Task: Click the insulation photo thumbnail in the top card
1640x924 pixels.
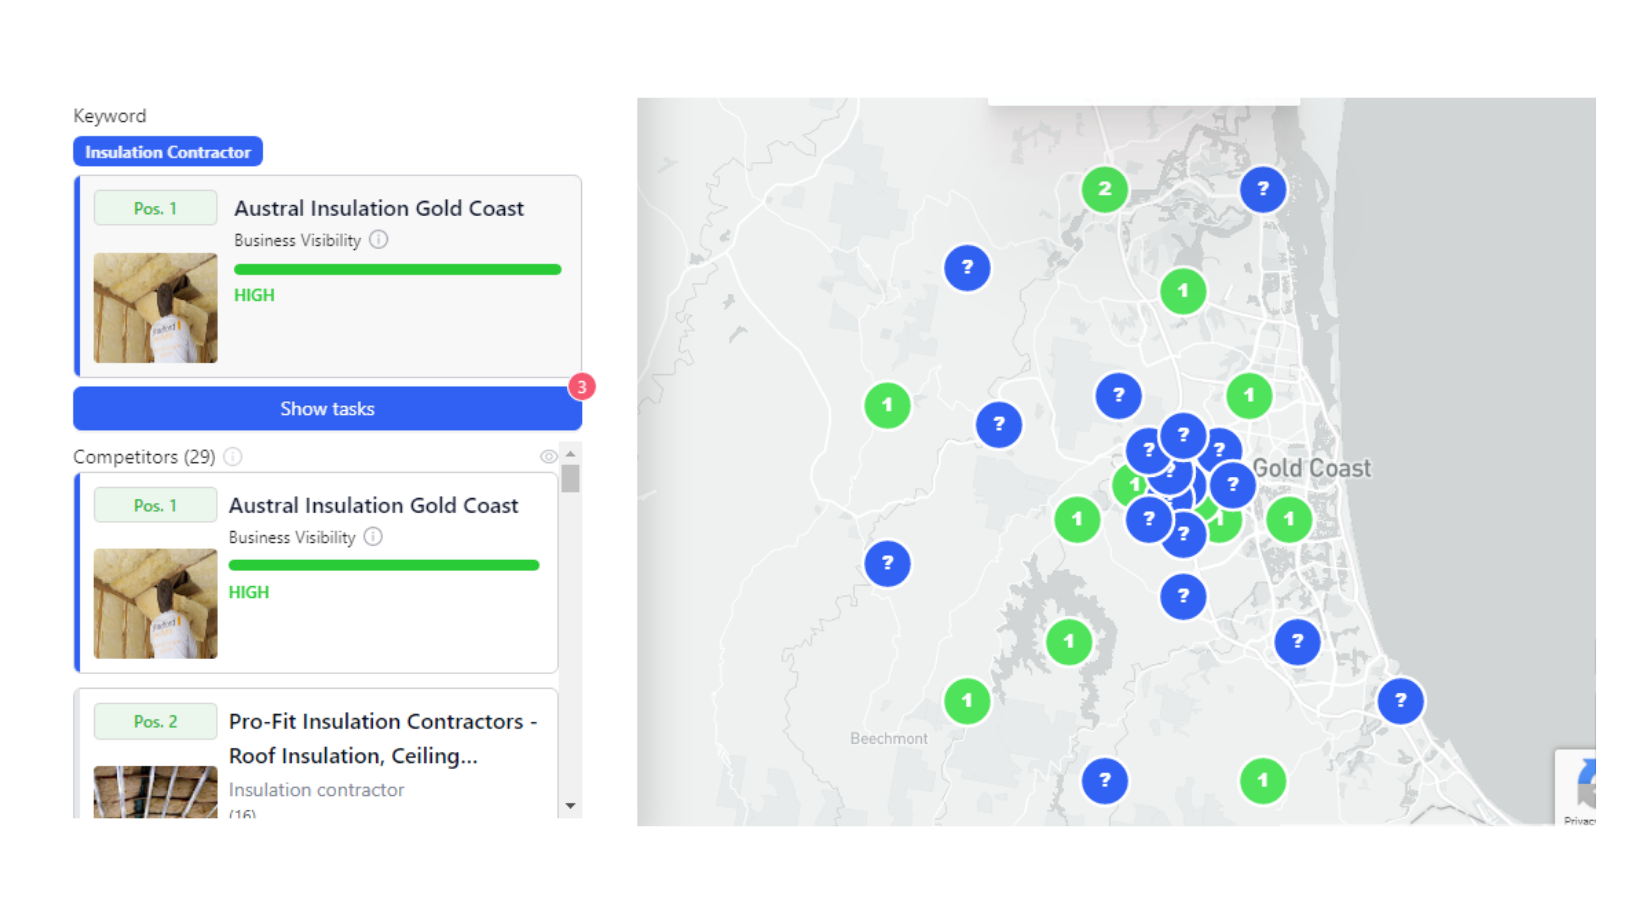Action: [x=155, y=308]
